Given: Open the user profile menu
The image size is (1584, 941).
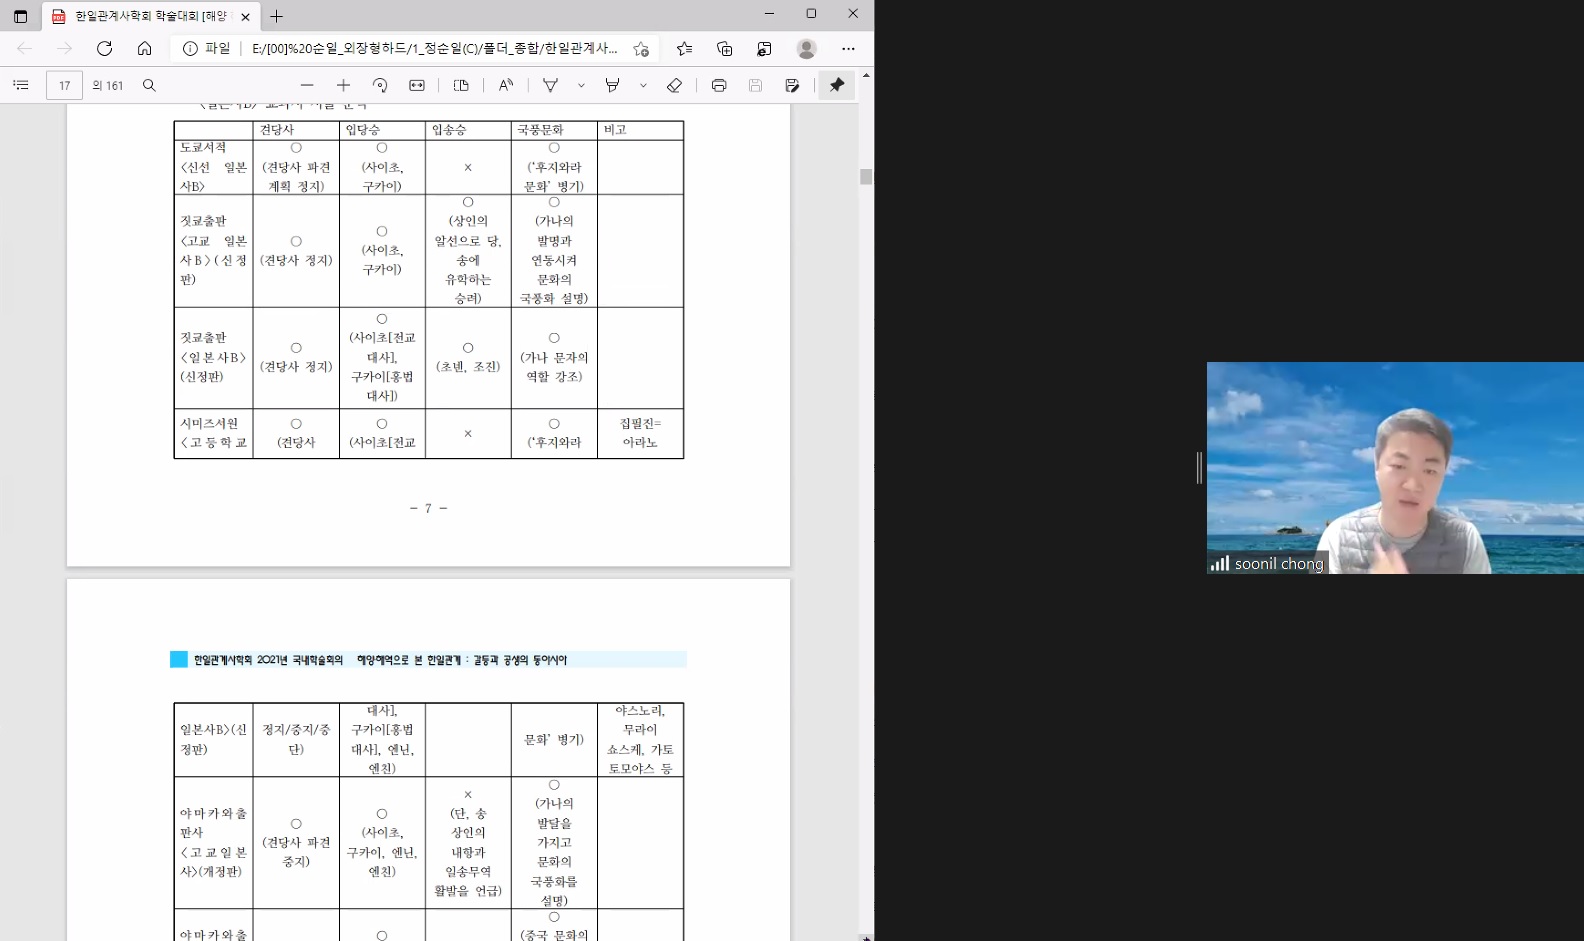Looking at the screenshot, I should (807, 48).
